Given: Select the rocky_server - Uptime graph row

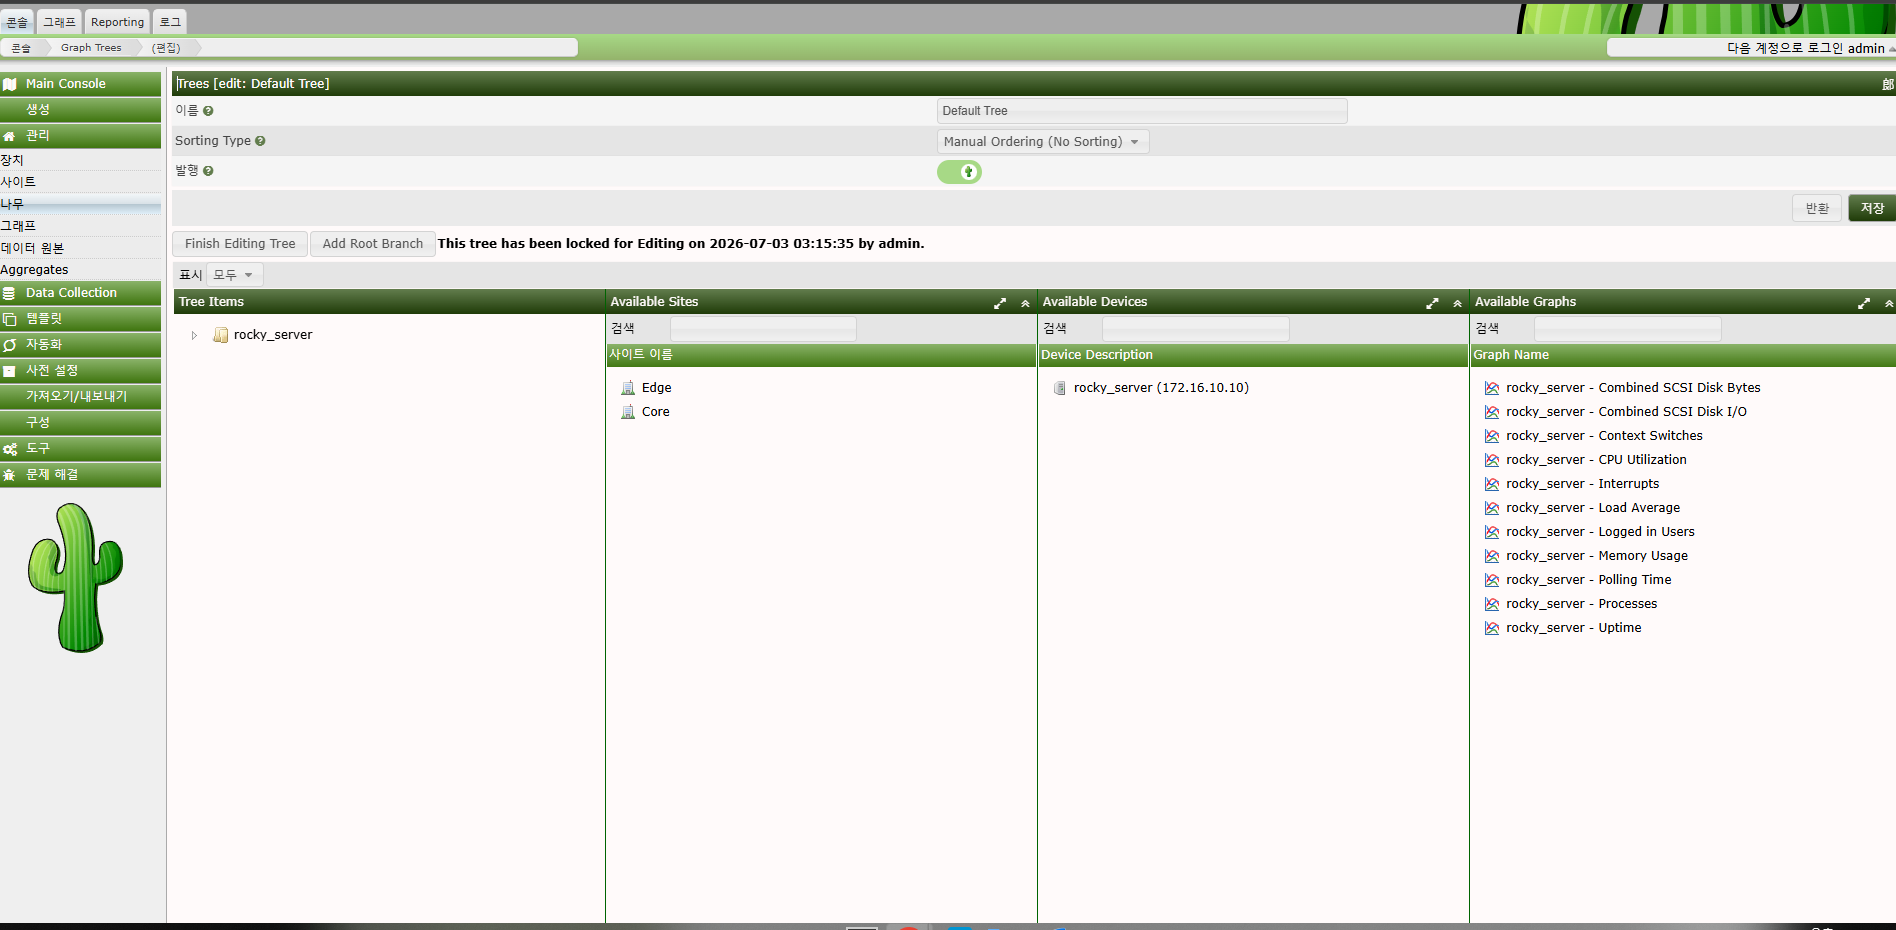Looking at the screenshot, I should pyautogui.click(x=1574, y=628).
